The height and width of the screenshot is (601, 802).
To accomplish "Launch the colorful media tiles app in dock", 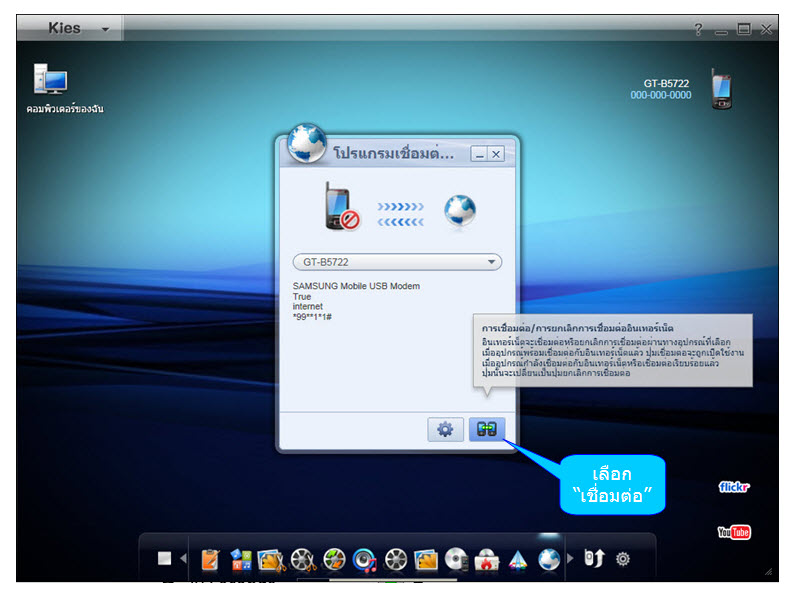I will (x=241, y=559).
